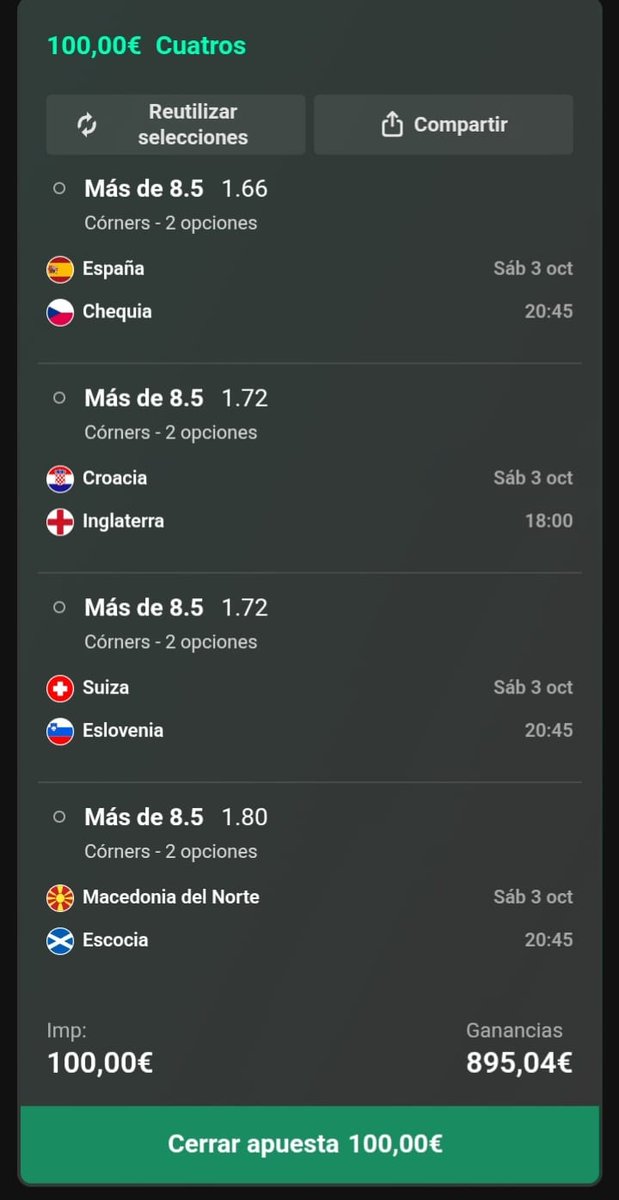Click the reuse selections refresh icon
Viewport: 619px width, 1200px height.
click(x=87, y=125)
